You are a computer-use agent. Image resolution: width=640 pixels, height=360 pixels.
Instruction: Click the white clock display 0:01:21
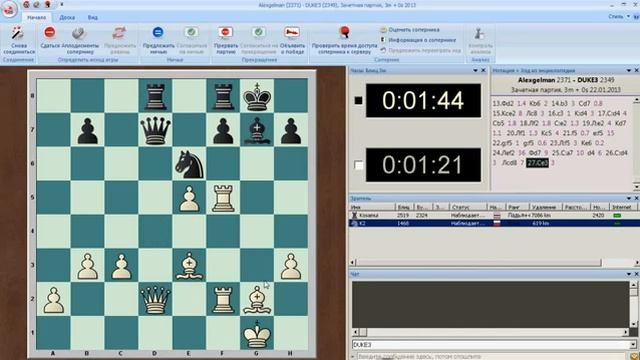[x=423, y=165]
